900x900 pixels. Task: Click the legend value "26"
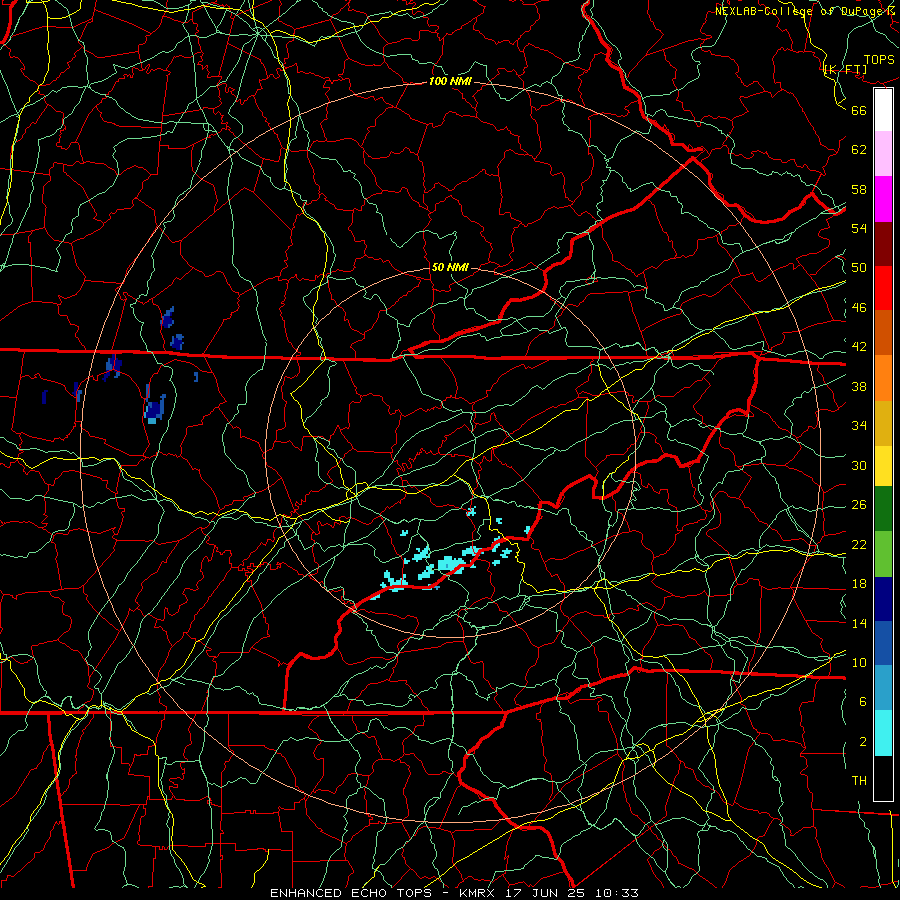859,505
